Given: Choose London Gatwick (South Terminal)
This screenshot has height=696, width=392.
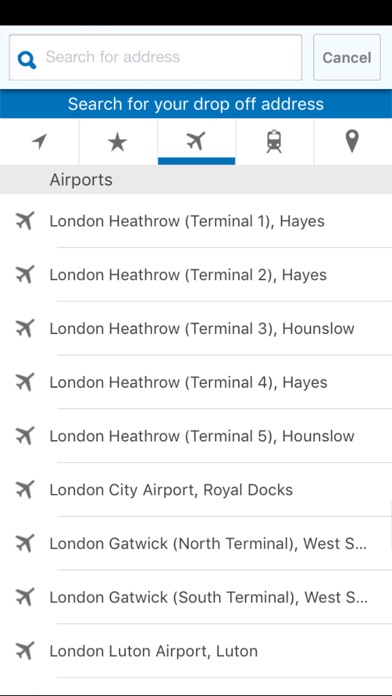Looking at the screenshot, I should pos(196,597).
